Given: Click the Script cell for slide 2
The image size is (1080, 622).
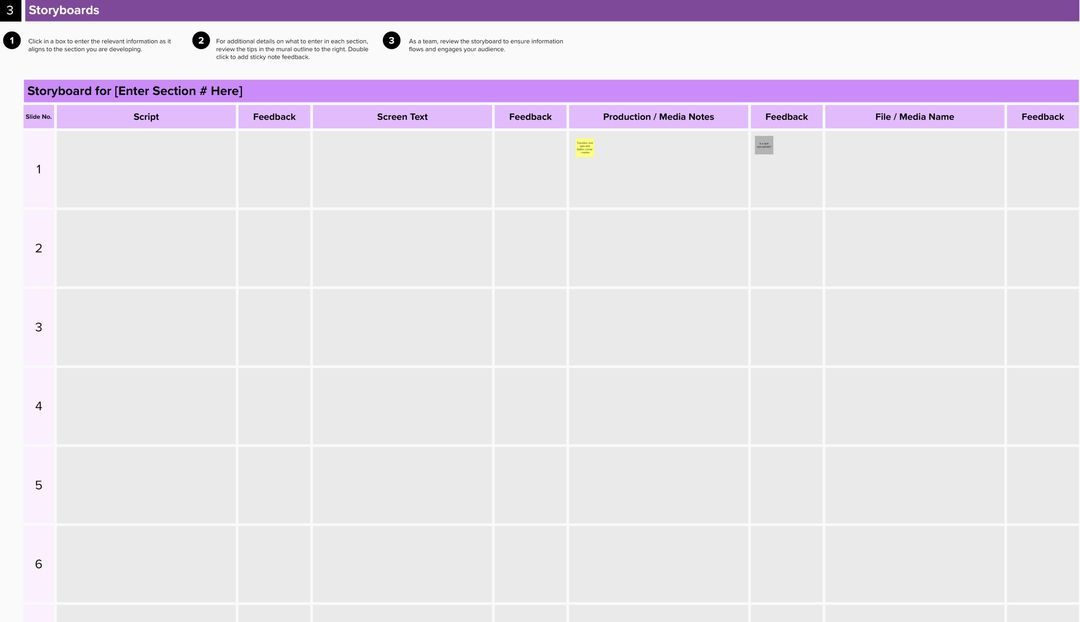Looking at the screenshot, I should [x=146, y=245].
